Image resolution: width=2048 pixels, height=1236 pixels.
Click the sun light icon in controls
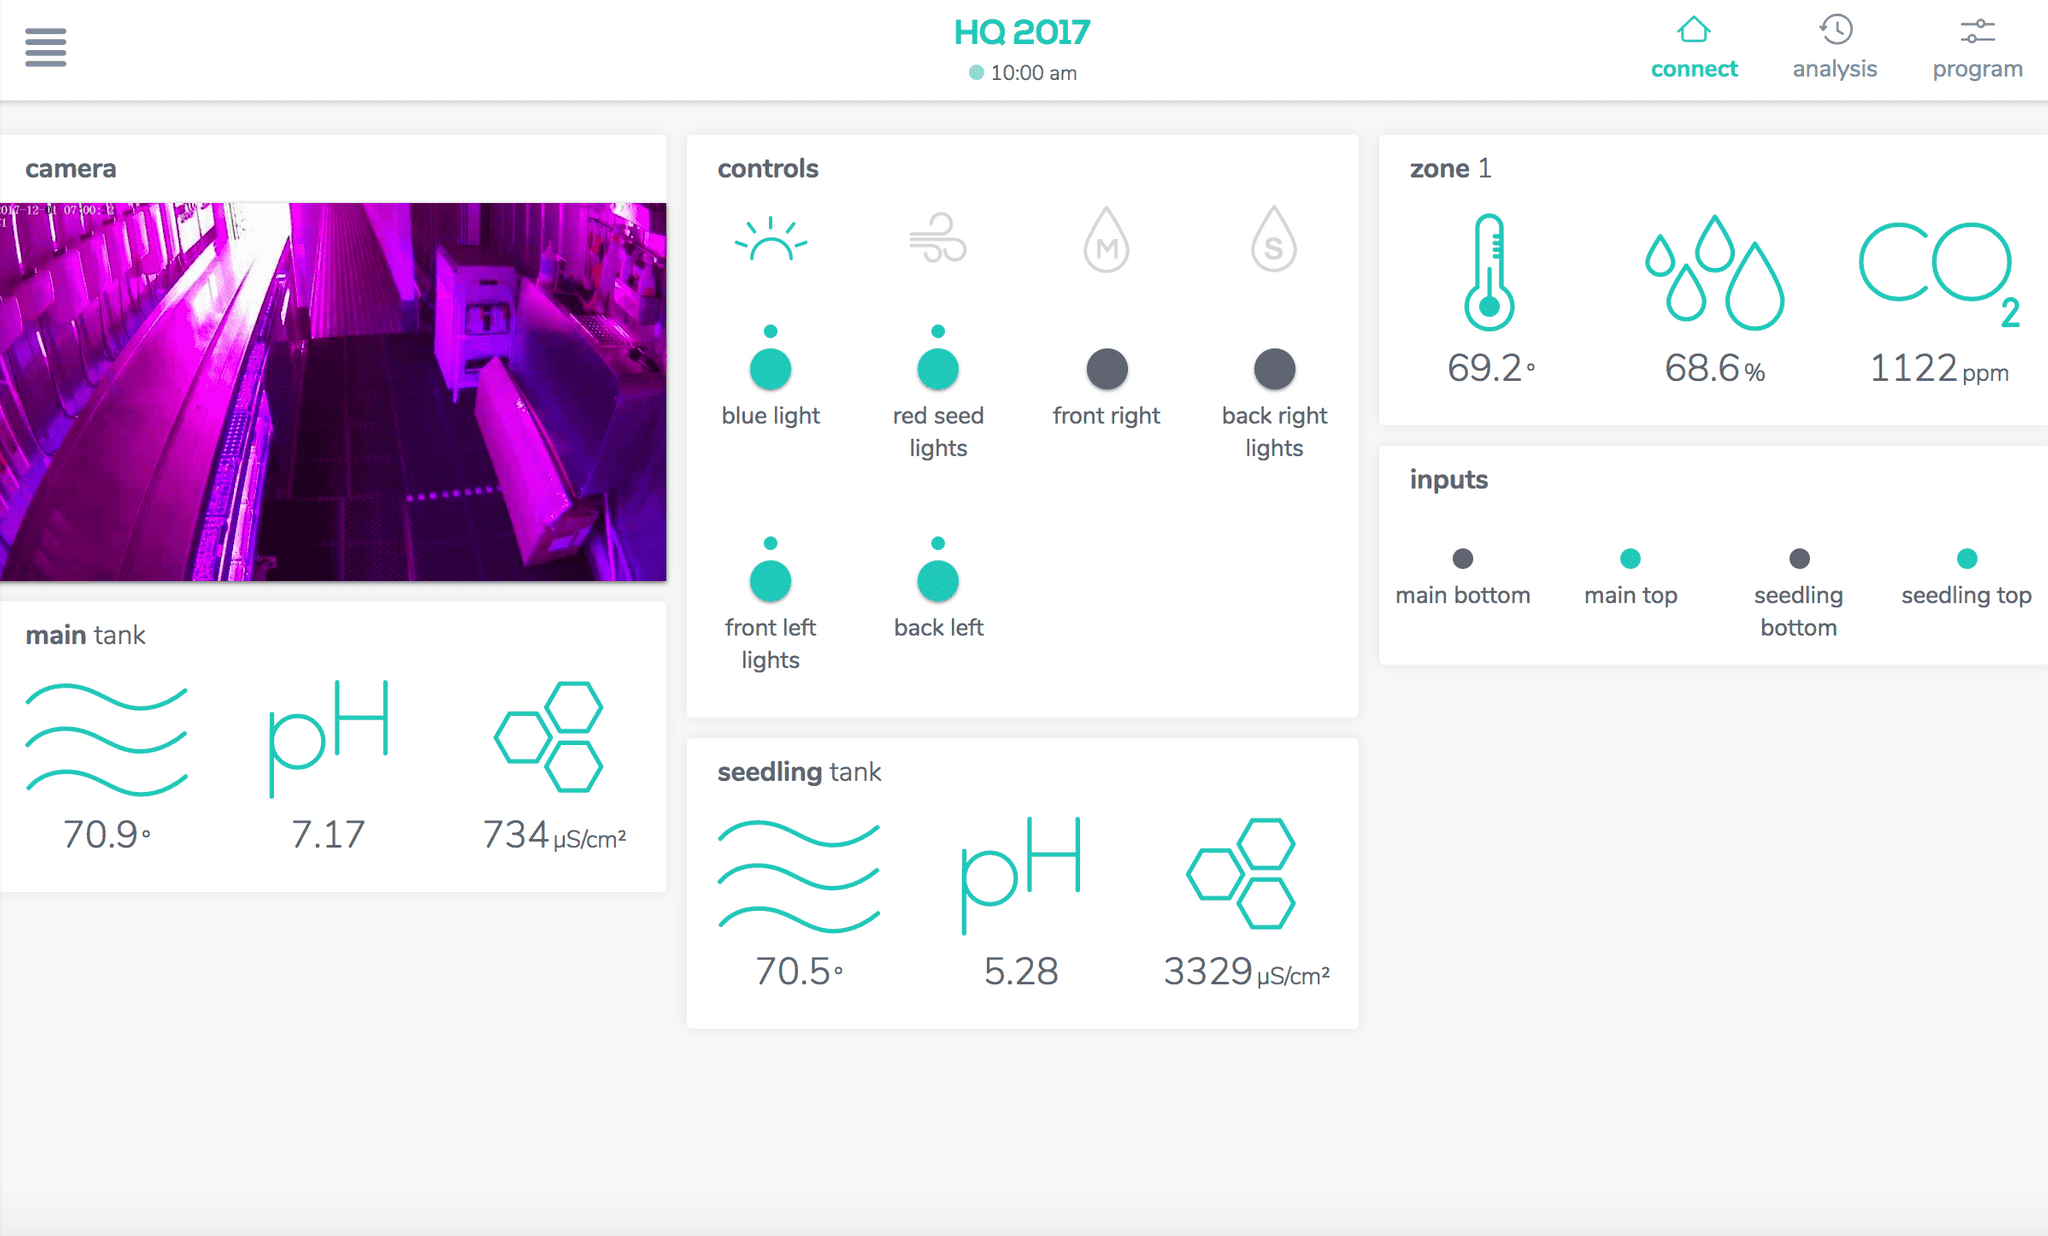(x=770, y=240)
